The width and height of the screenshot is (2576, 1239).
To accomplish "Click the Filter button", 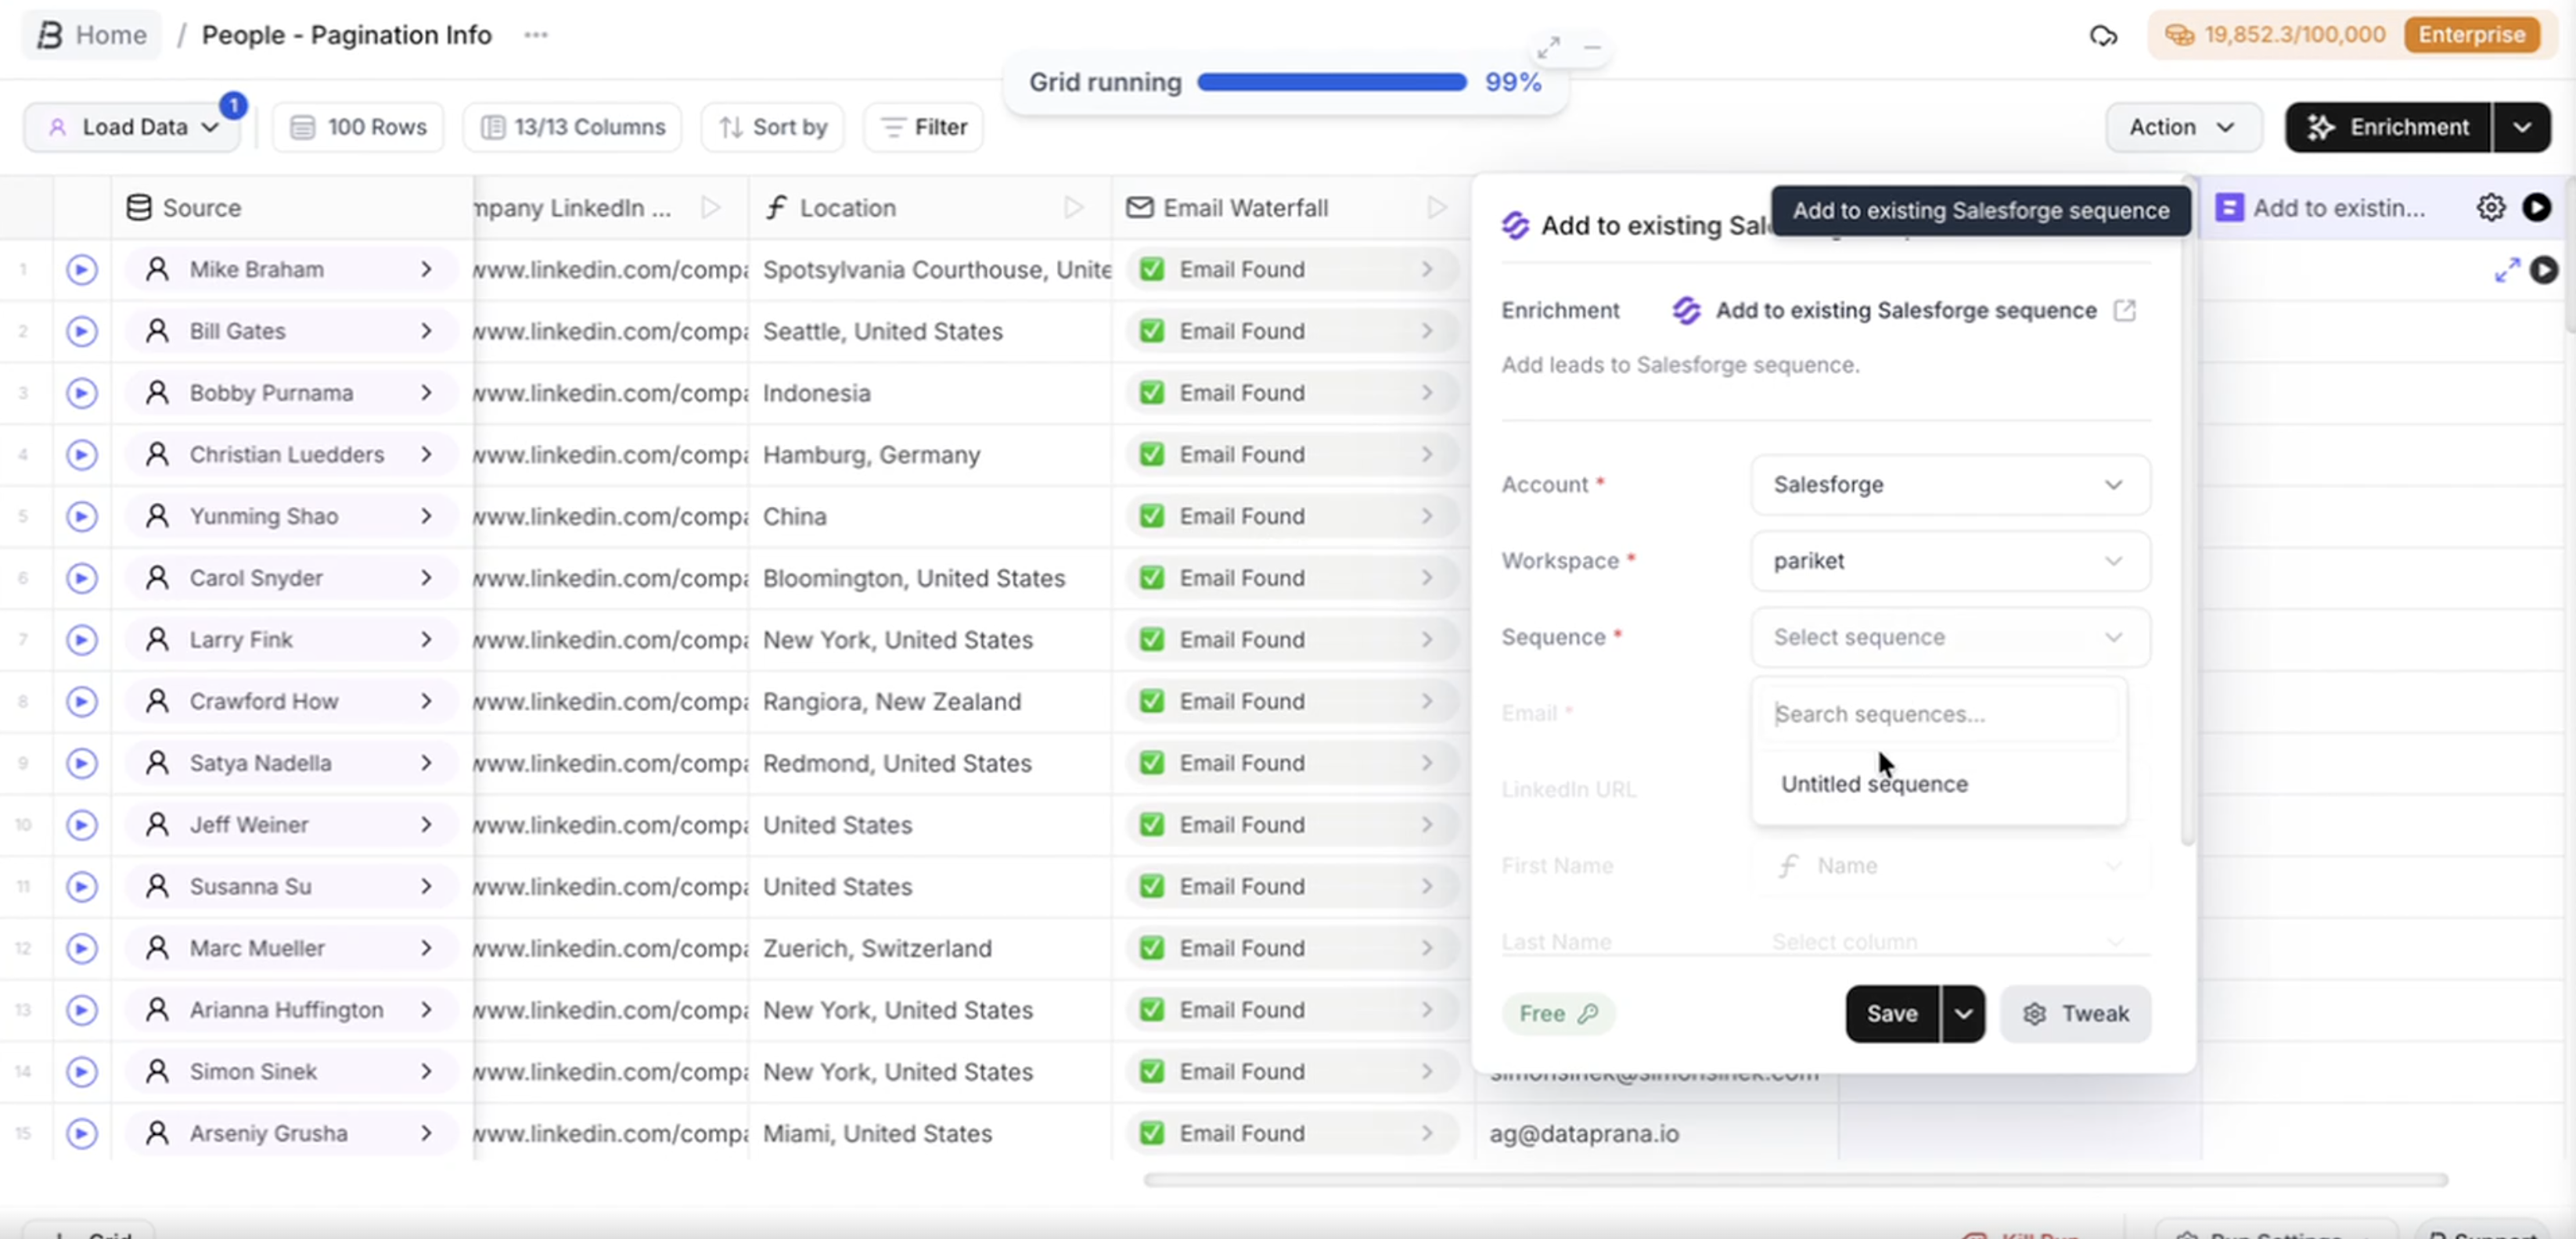I will [x=923, y=127].
